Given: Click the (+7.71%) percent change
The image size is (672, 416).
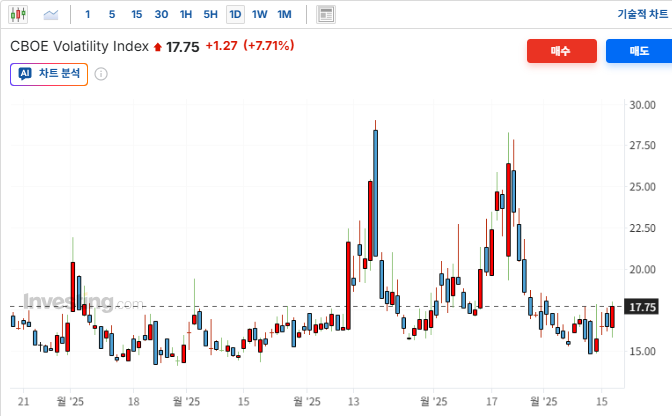Looking at the screenshot, I should click(x=269, y=46).
